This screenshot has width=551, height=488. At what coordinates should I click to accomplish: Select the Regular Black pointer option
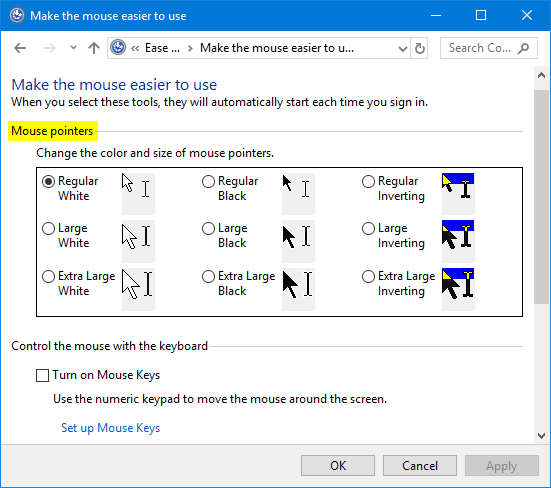[x=208, y=181]
